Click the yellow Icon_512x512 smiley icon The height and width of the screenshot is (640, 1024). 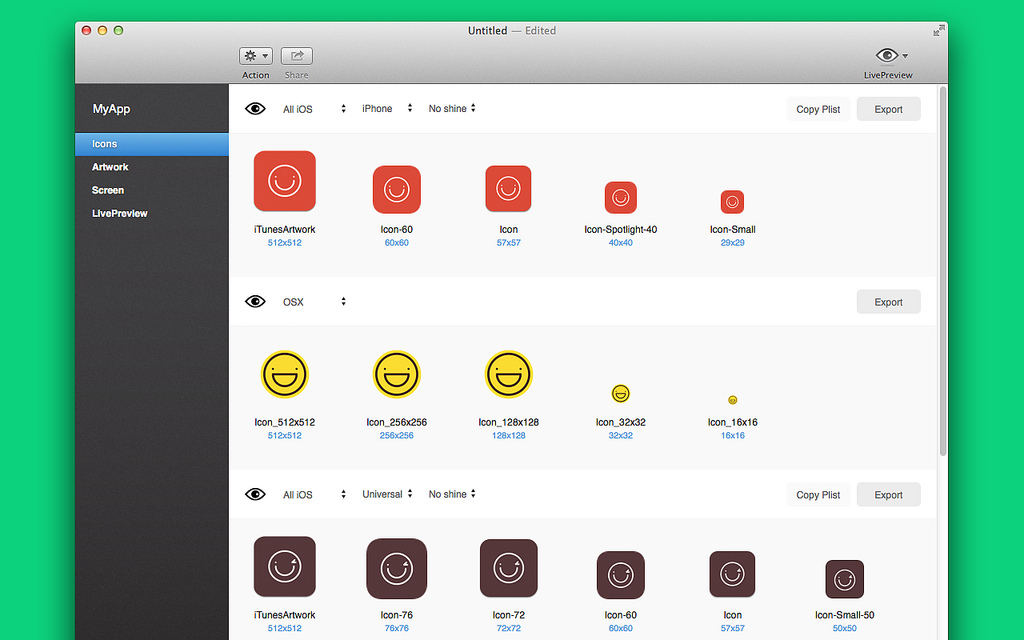(x=284, y=374)
